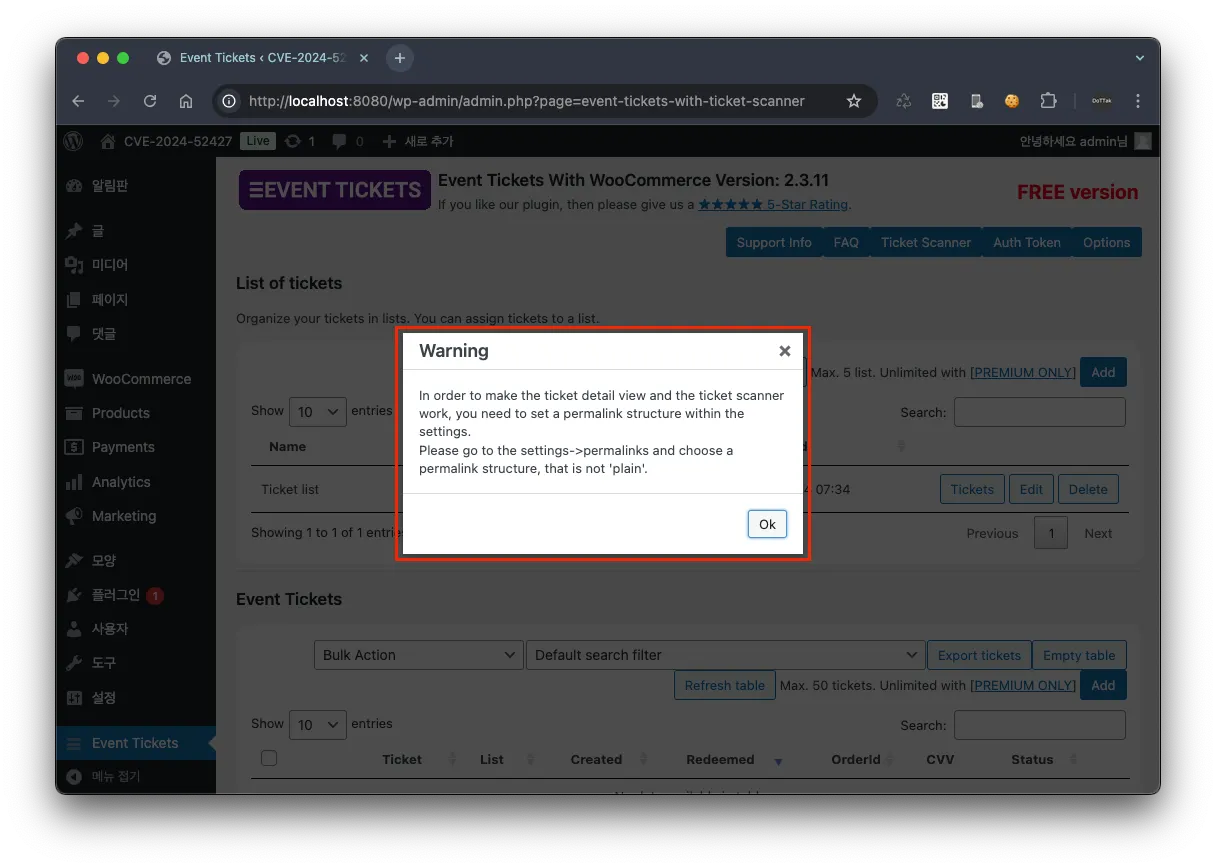Edit the Ticket list row
This screenshot has height=868, width=1216.
pyautogui.click(x=1031, y=490)
